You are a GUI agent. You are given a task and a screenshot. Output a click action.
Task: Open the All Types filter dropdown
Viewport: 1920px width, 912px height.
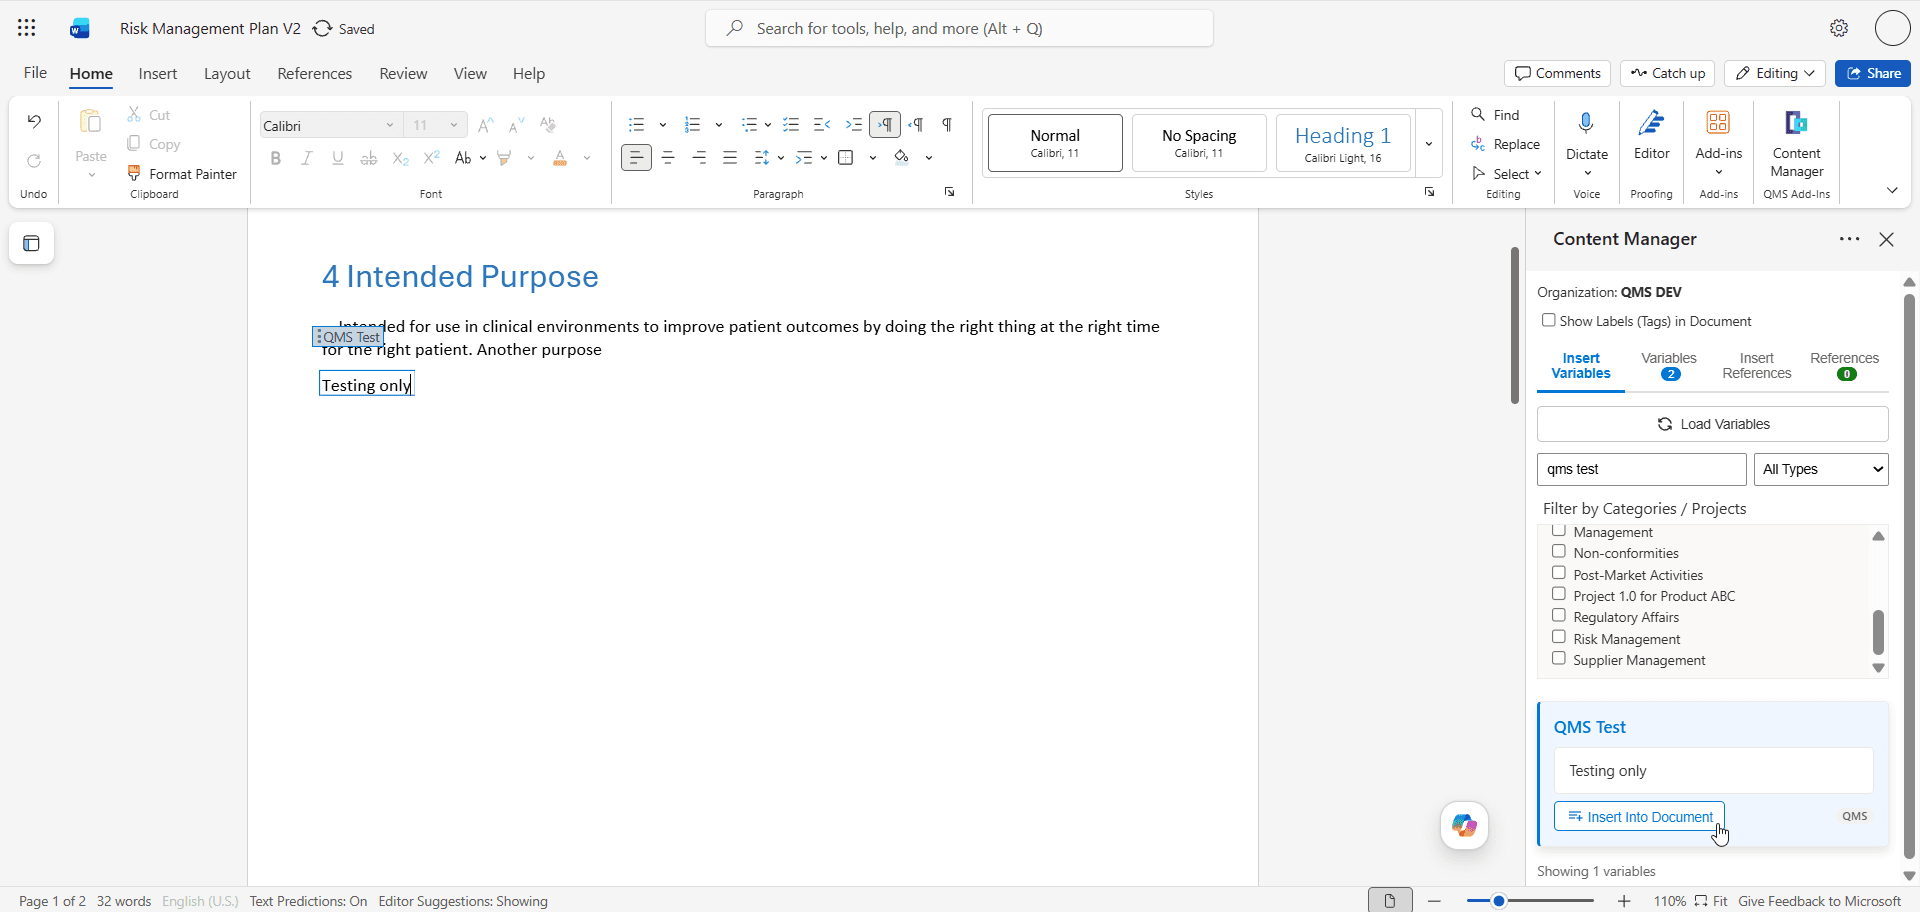coord(1821,469)
